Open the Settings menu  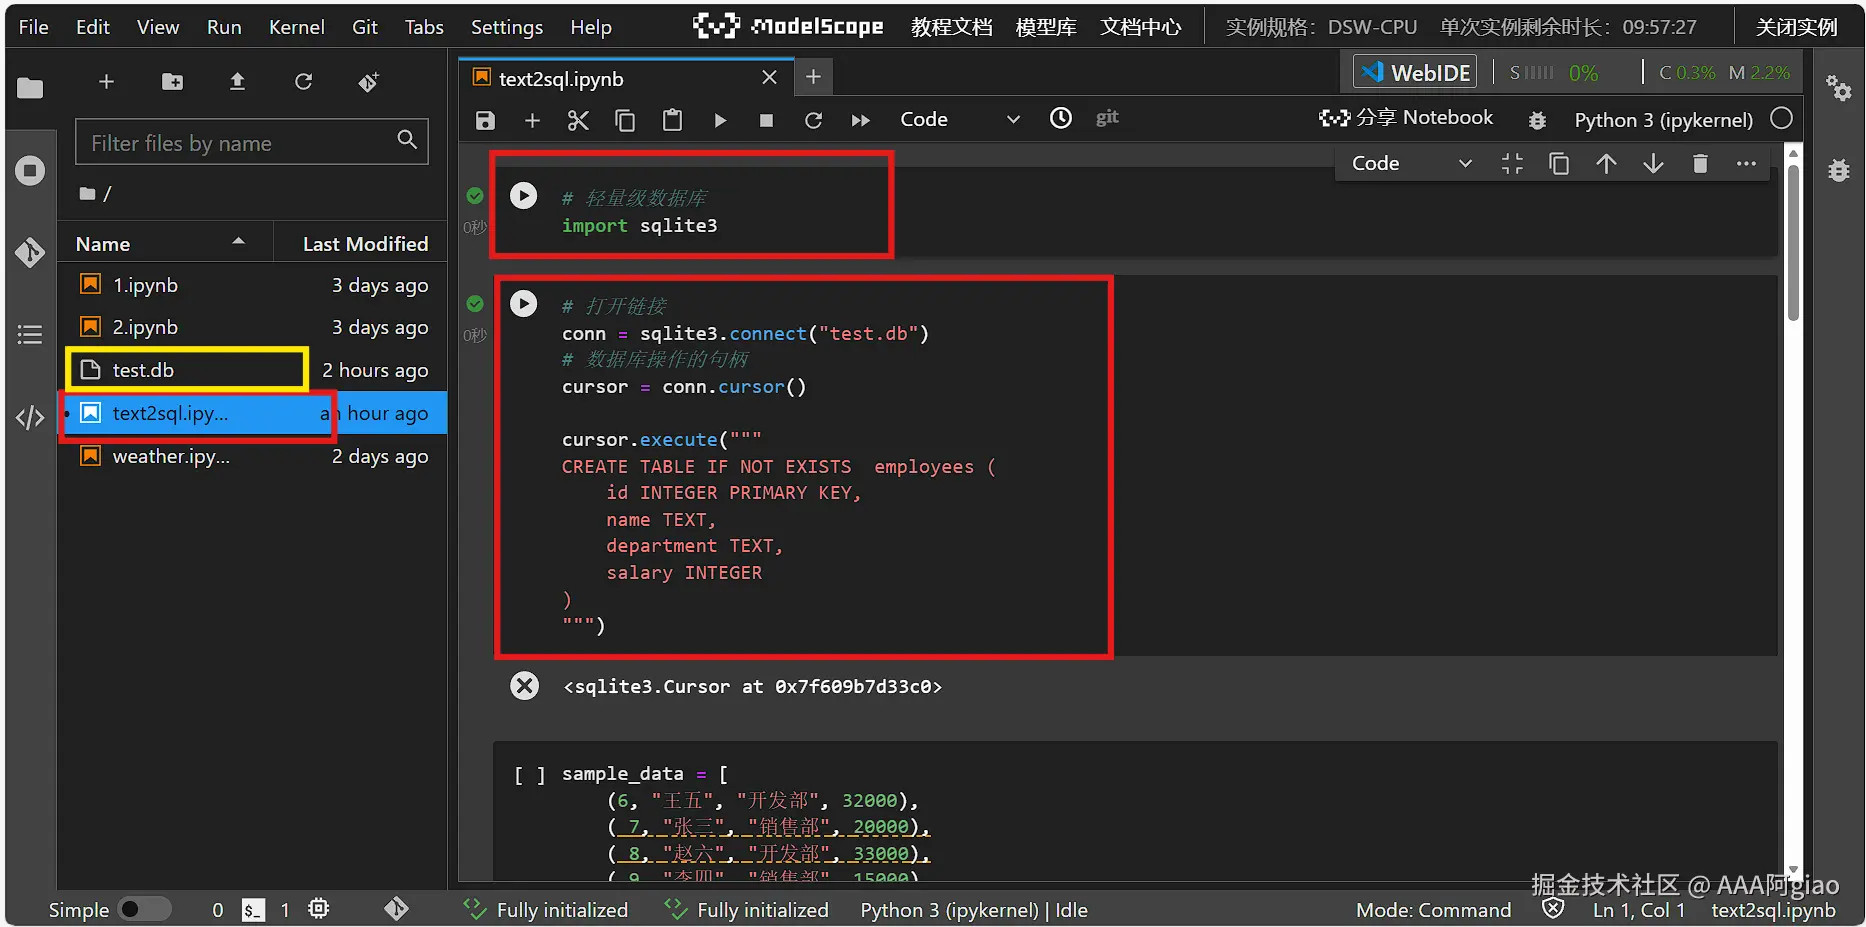tap(506, 27)
